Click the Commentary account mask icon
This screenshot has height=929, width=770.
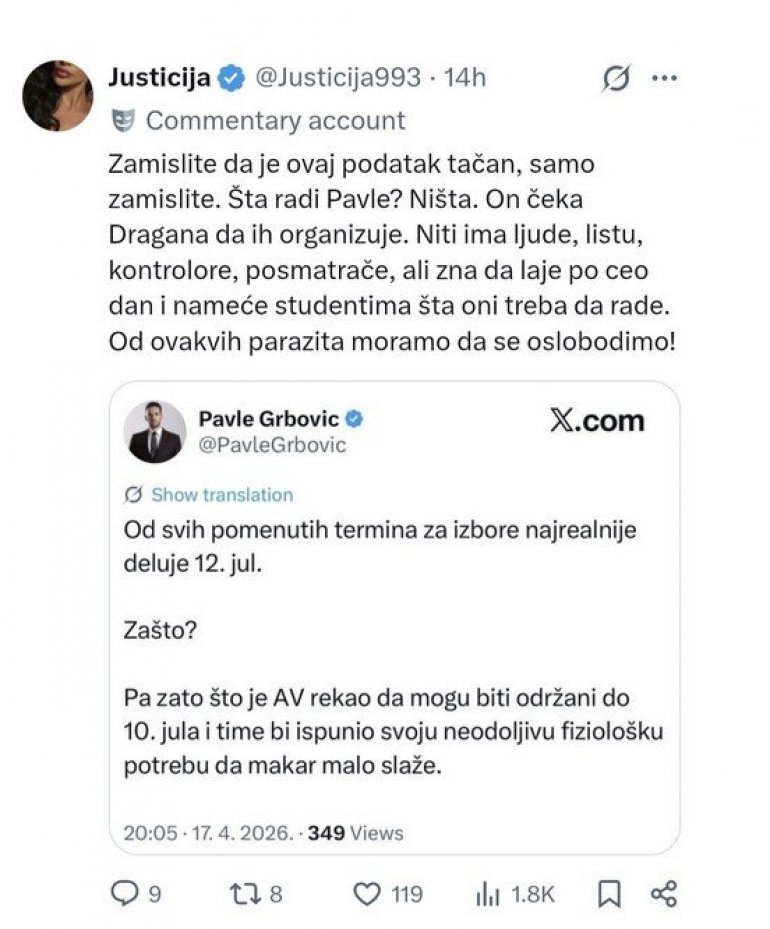(x=123, y=121)
